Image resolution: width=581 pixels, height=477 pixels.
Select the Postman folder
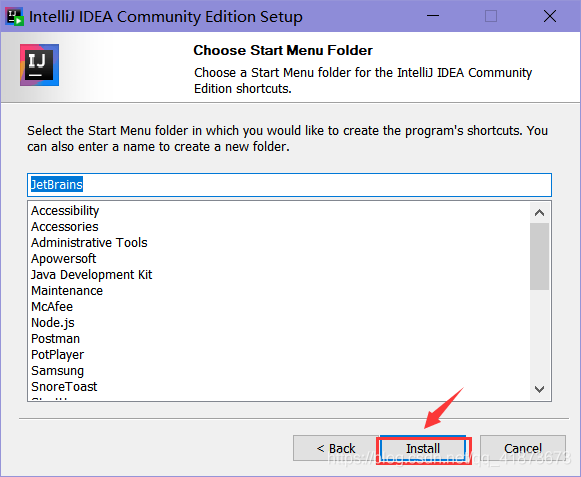(56, 338)
